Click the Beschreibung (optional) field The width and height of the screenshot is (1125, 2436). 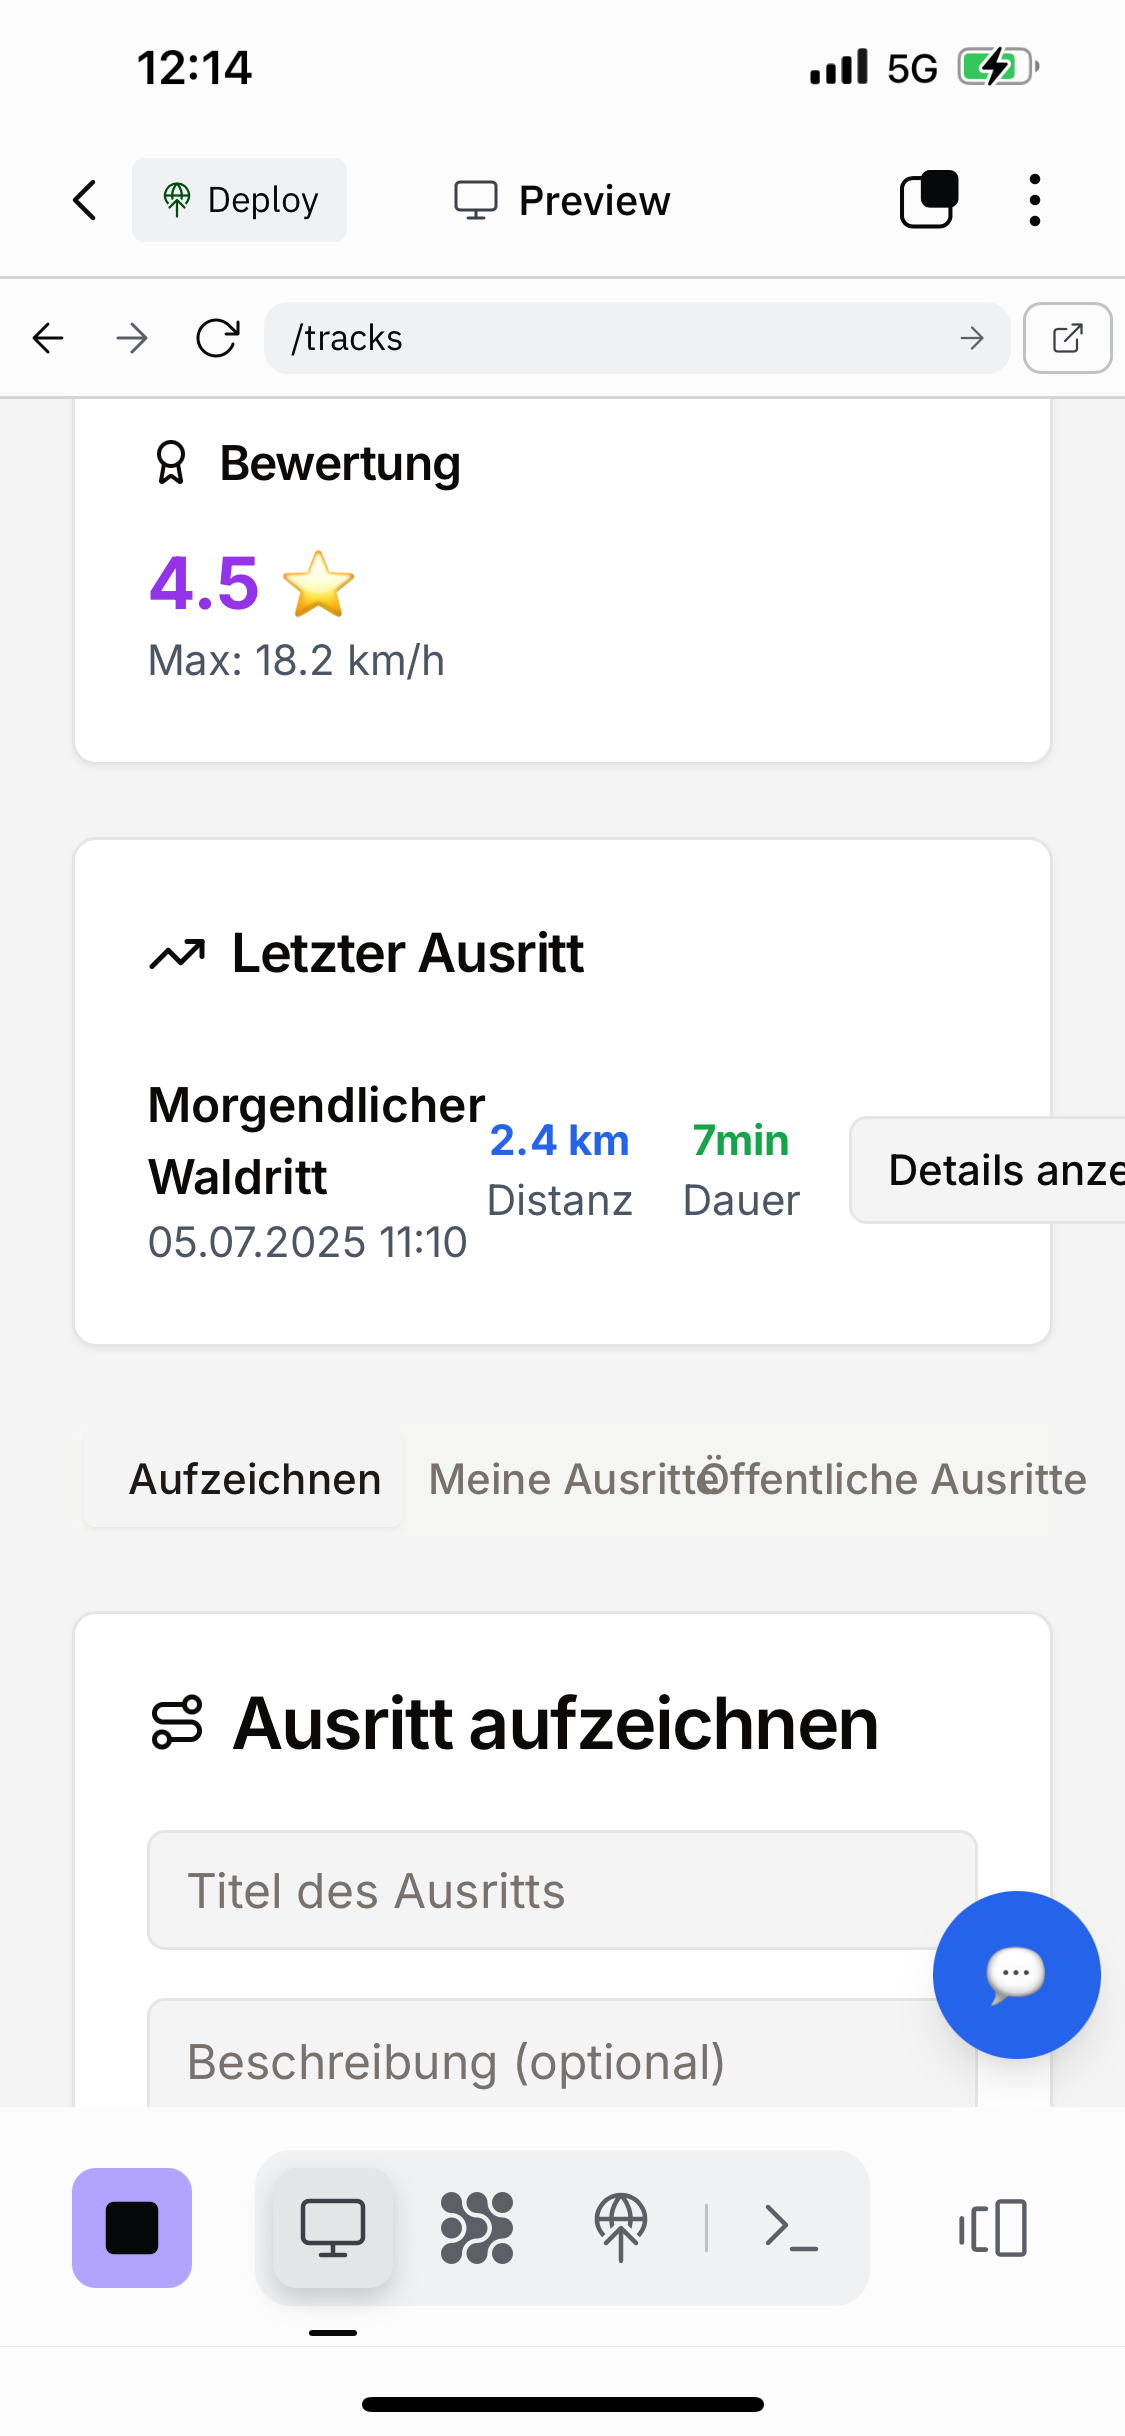pos(540,2060)
